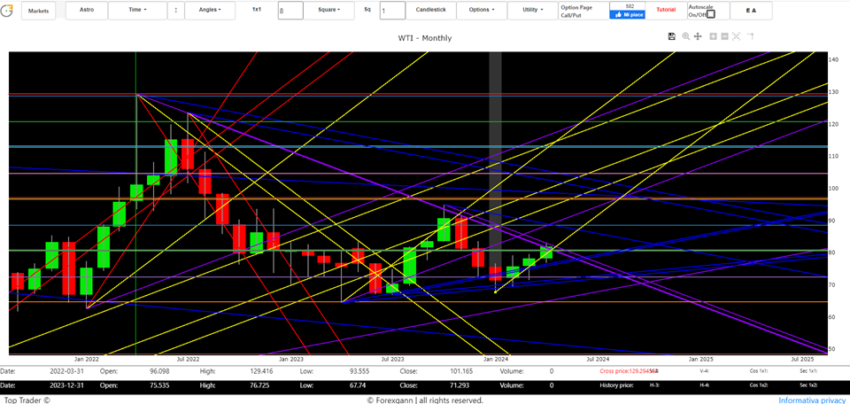The height and width of the screenshot is (404, 850).
Task: Focus the 1x1 value field containing 8
Action: pos(291,10)
